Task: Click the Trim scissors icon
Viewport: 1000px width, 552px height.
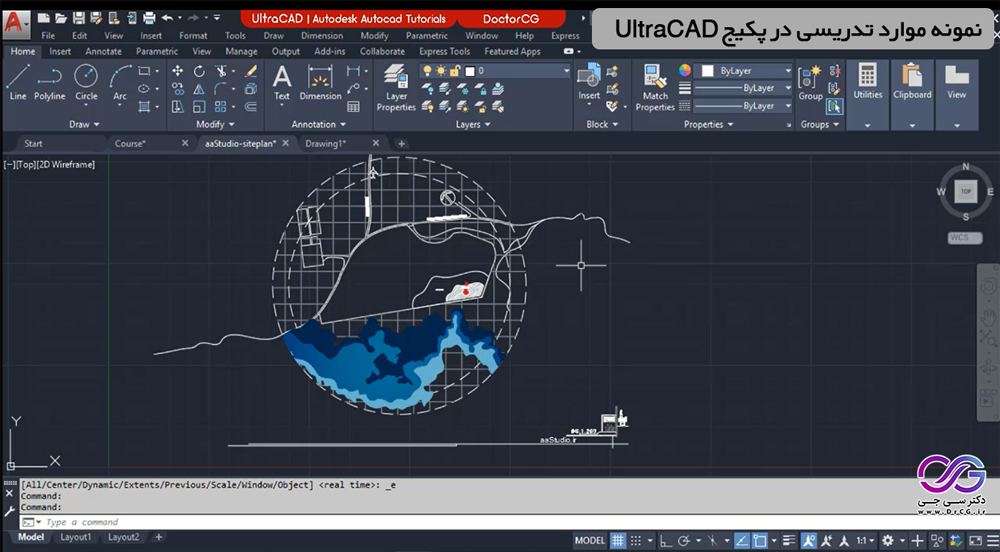Action: coord(221,71)
